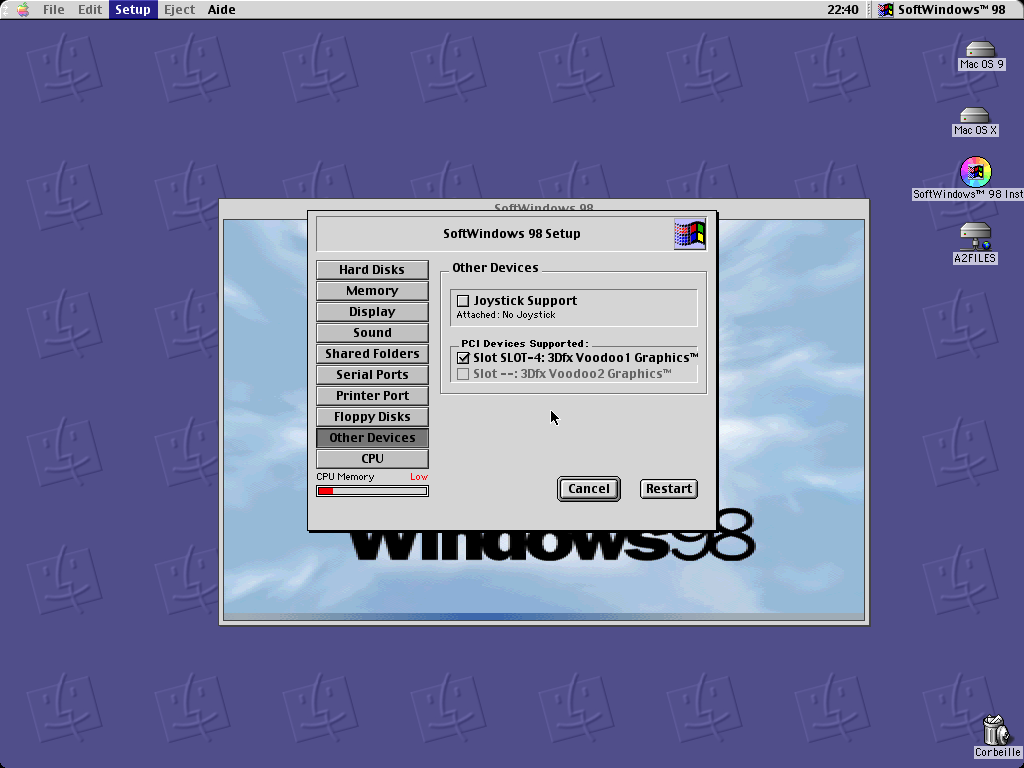The width and height of the screenshot is (1024, 768).
Task: Click the "SoftWindows 98 Setup" heading
Action: point(511,234)
